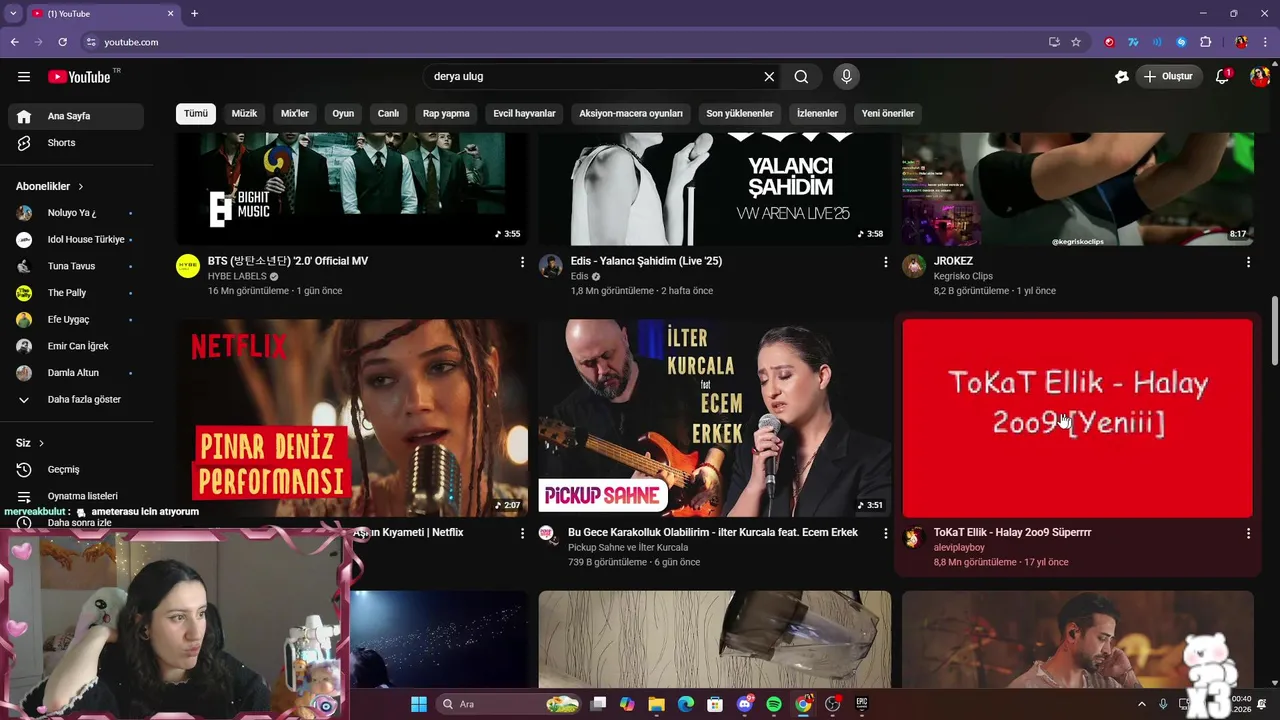Select the İzlenenler chip
This screenshot has height=720, width=1280.
click(x=817, y=113)
